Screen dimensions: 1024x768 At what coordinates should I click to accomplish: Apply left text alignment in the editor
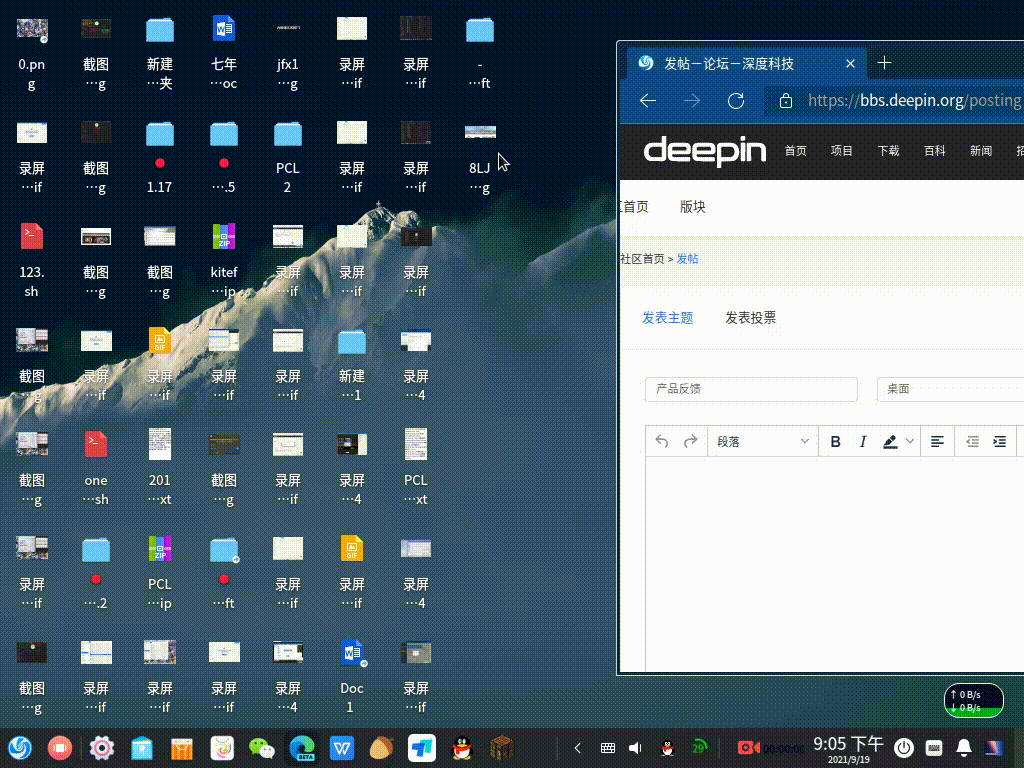937,441
